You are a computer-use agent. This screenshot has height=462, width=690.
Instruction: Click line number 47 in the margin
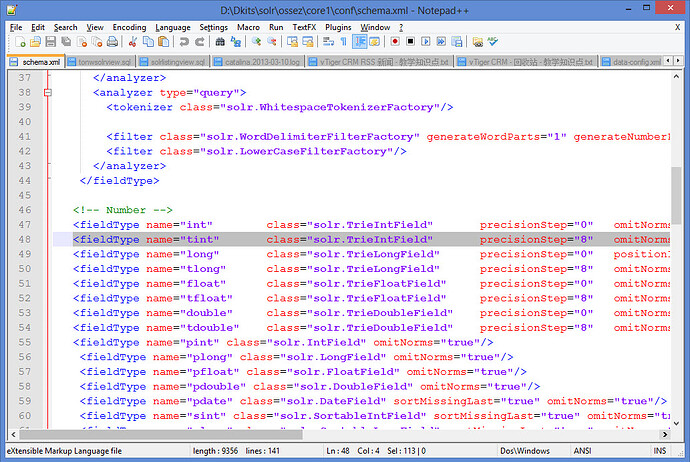click(x=25, y=225)
